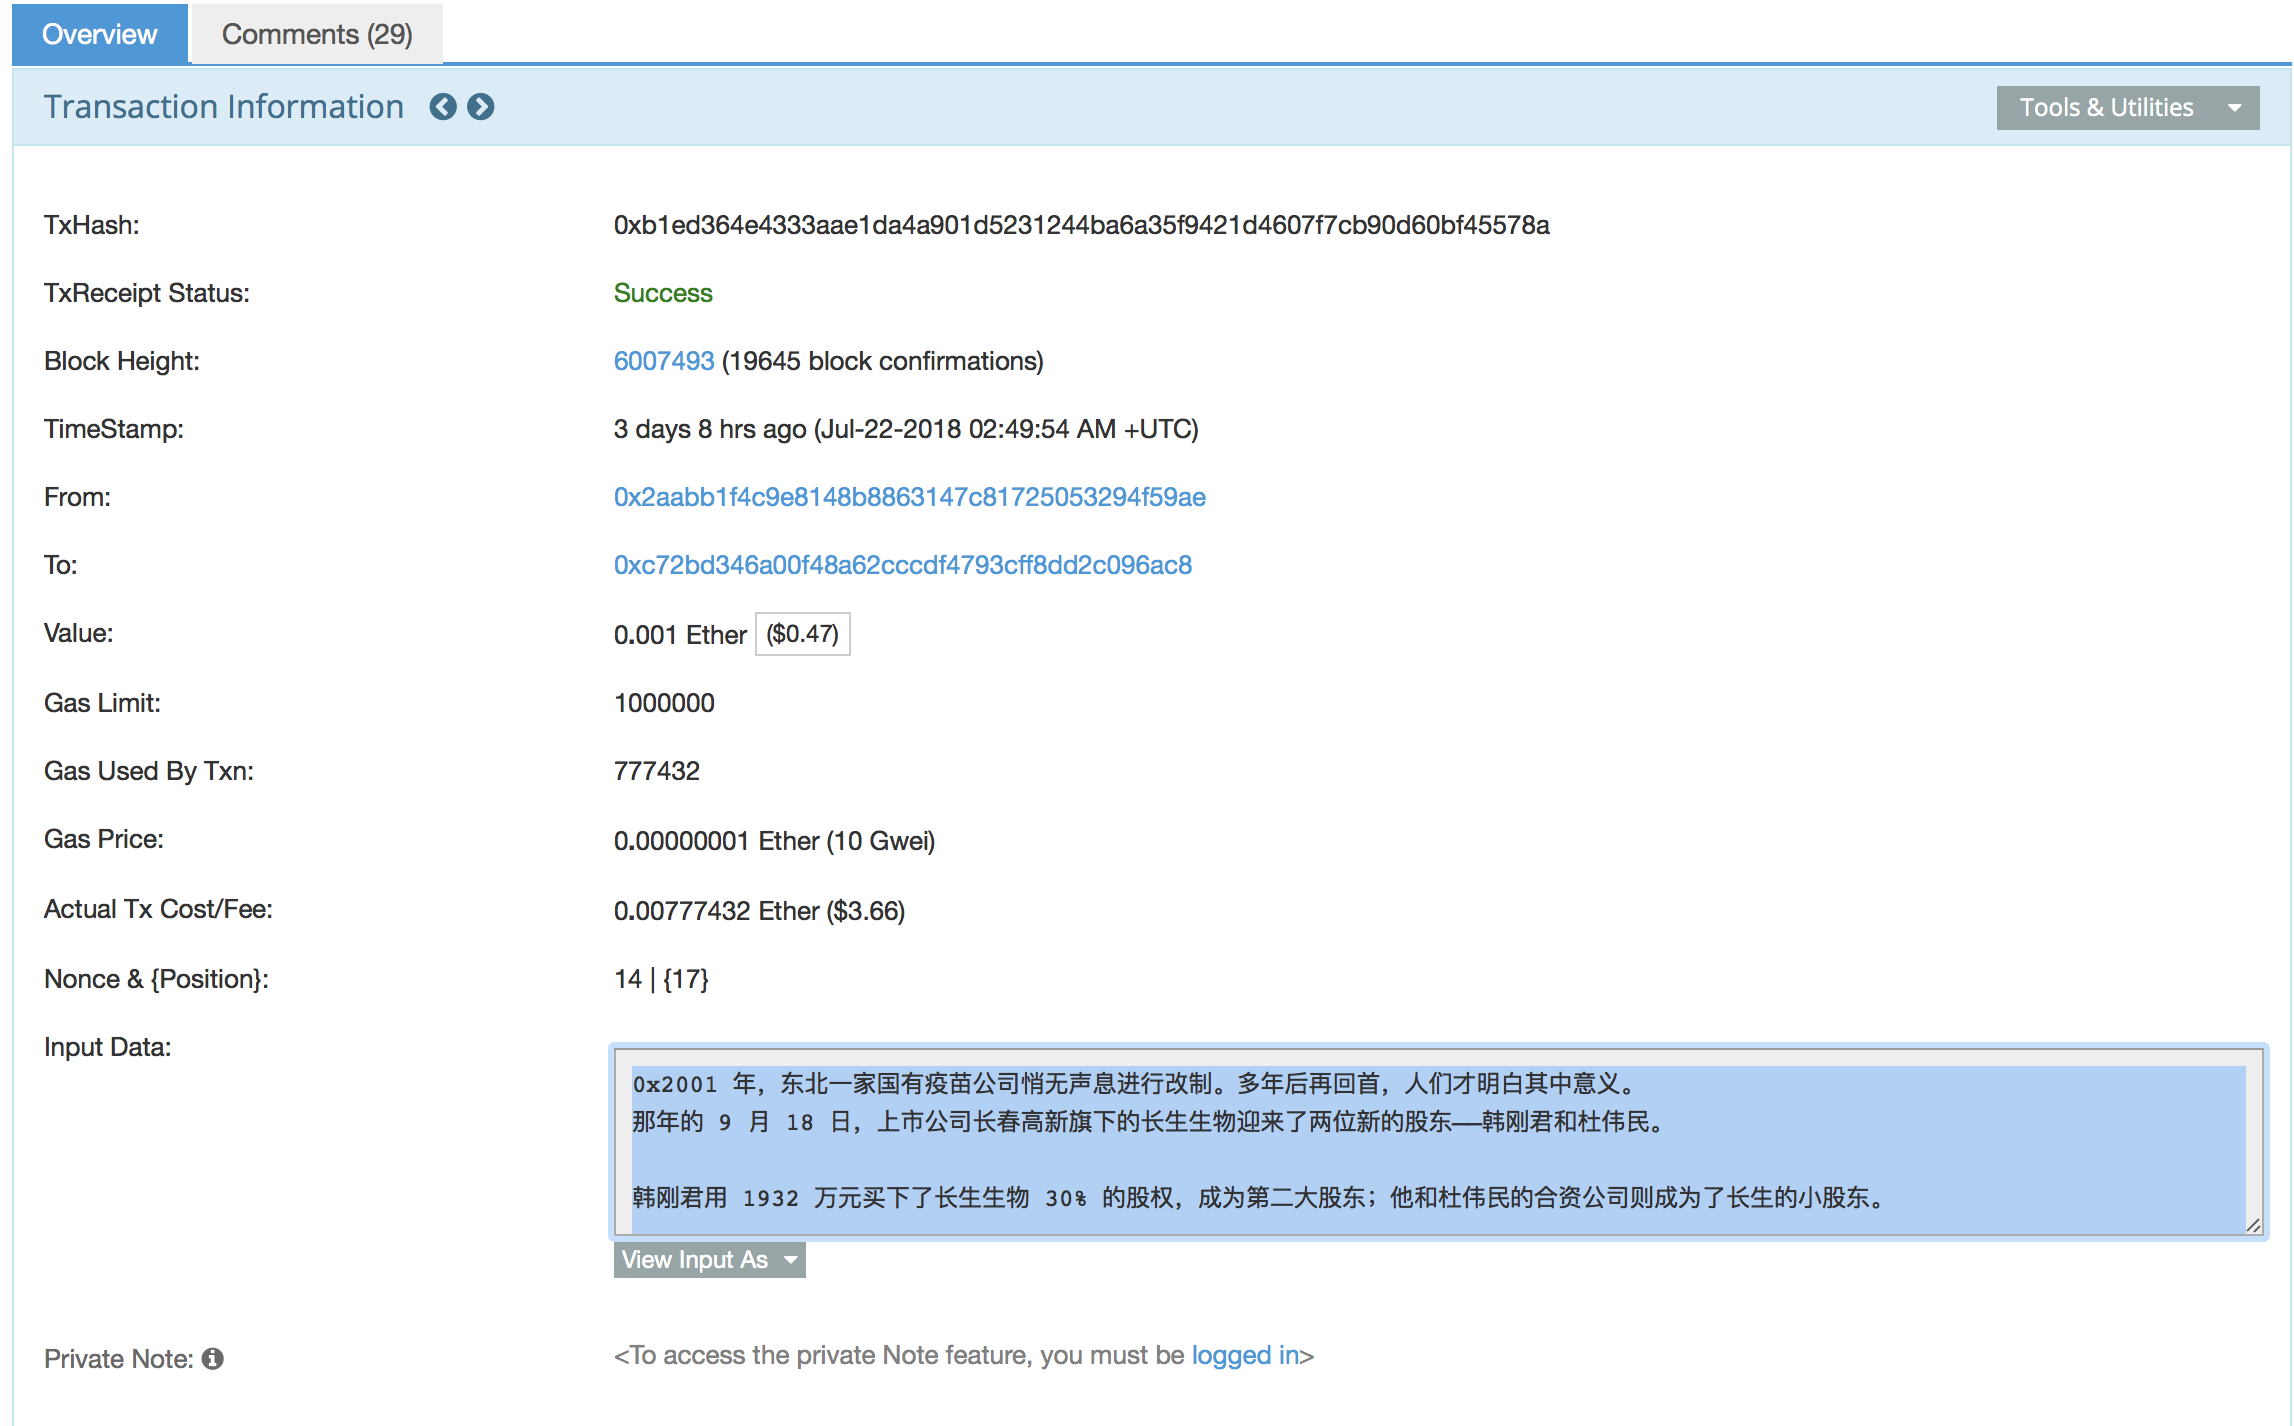Follow the logged in link

(x=1245, y=1355)
